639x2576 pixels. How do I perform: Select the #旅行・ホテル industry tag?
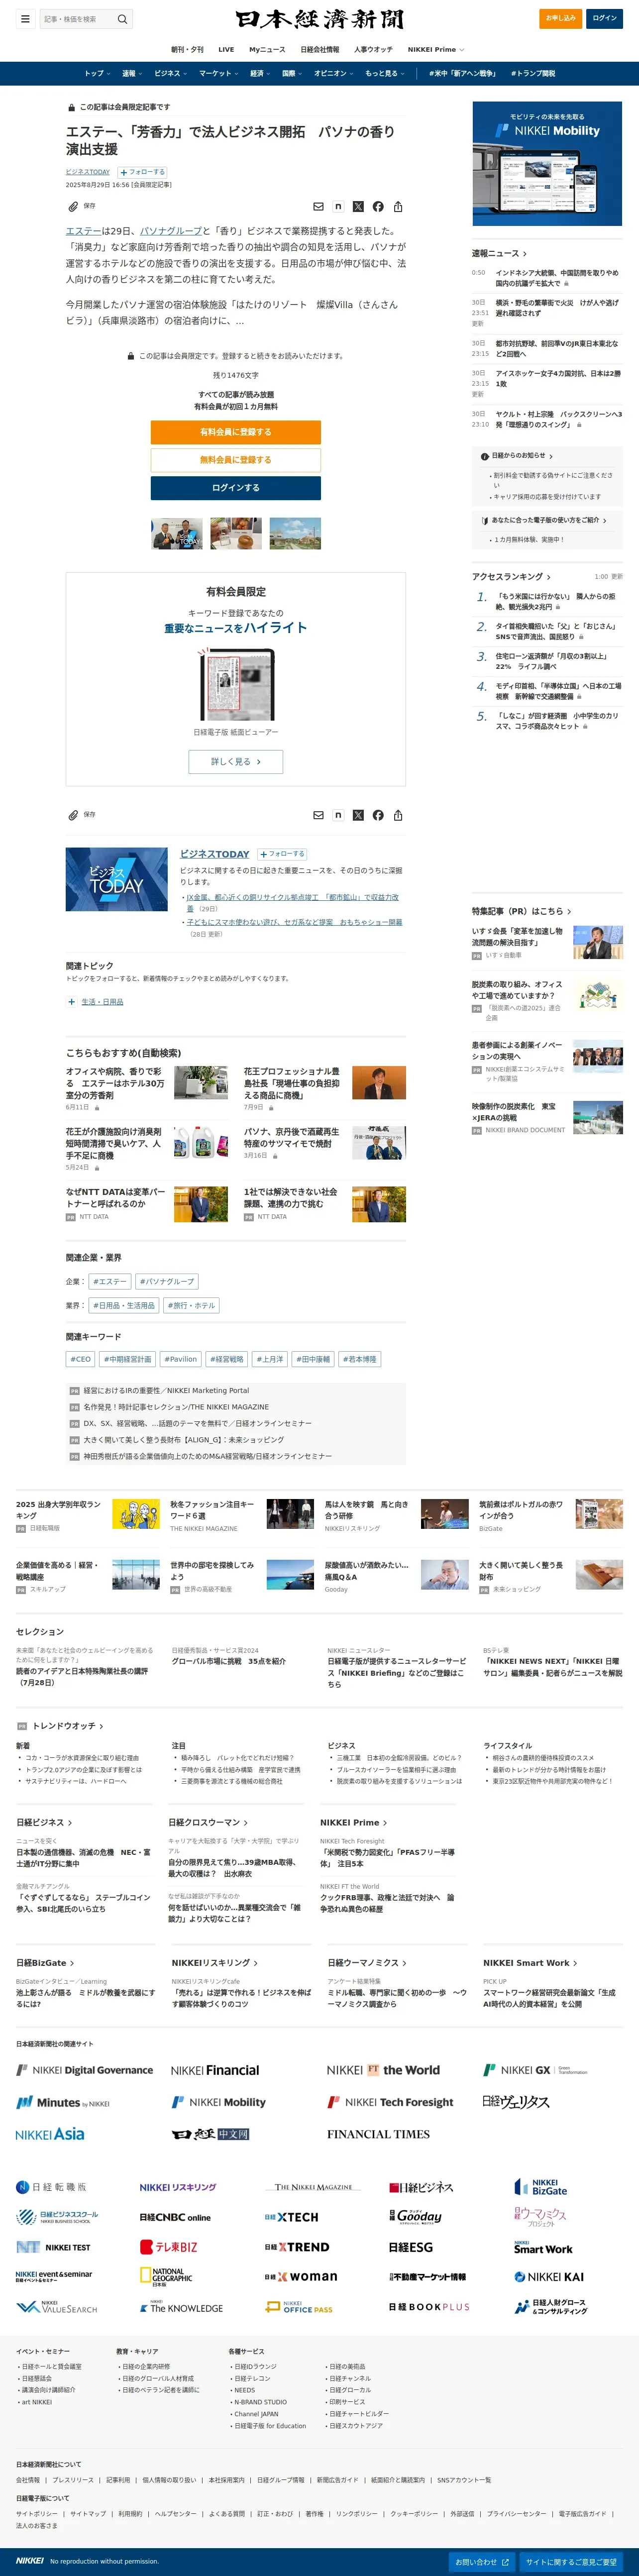coord(191,1306)
